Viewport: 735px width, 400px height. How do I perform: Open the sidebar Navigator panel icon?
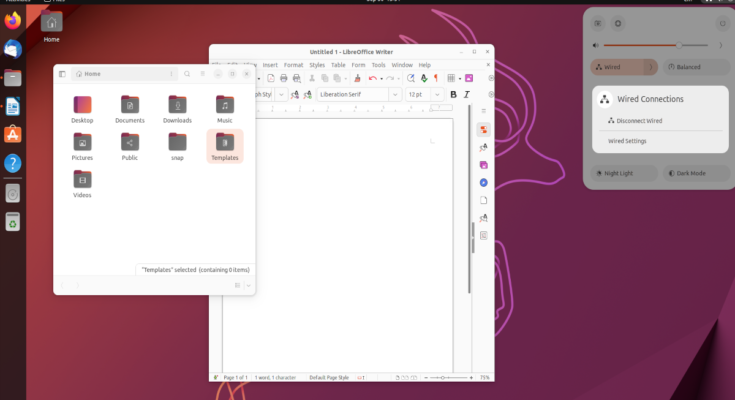[x=483, y=183]
